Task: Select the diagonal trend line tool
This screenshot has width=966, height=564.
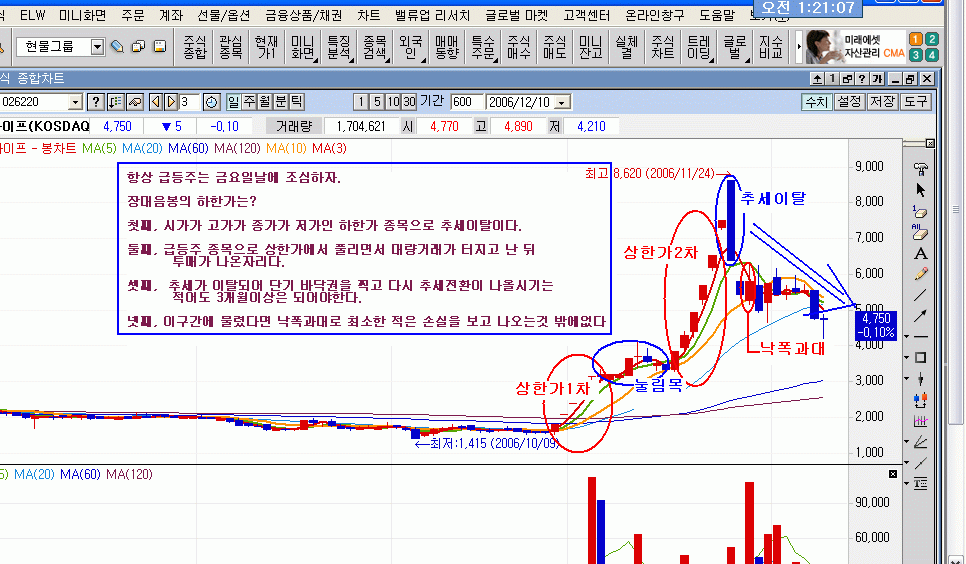Action: (x=920, y=295)
